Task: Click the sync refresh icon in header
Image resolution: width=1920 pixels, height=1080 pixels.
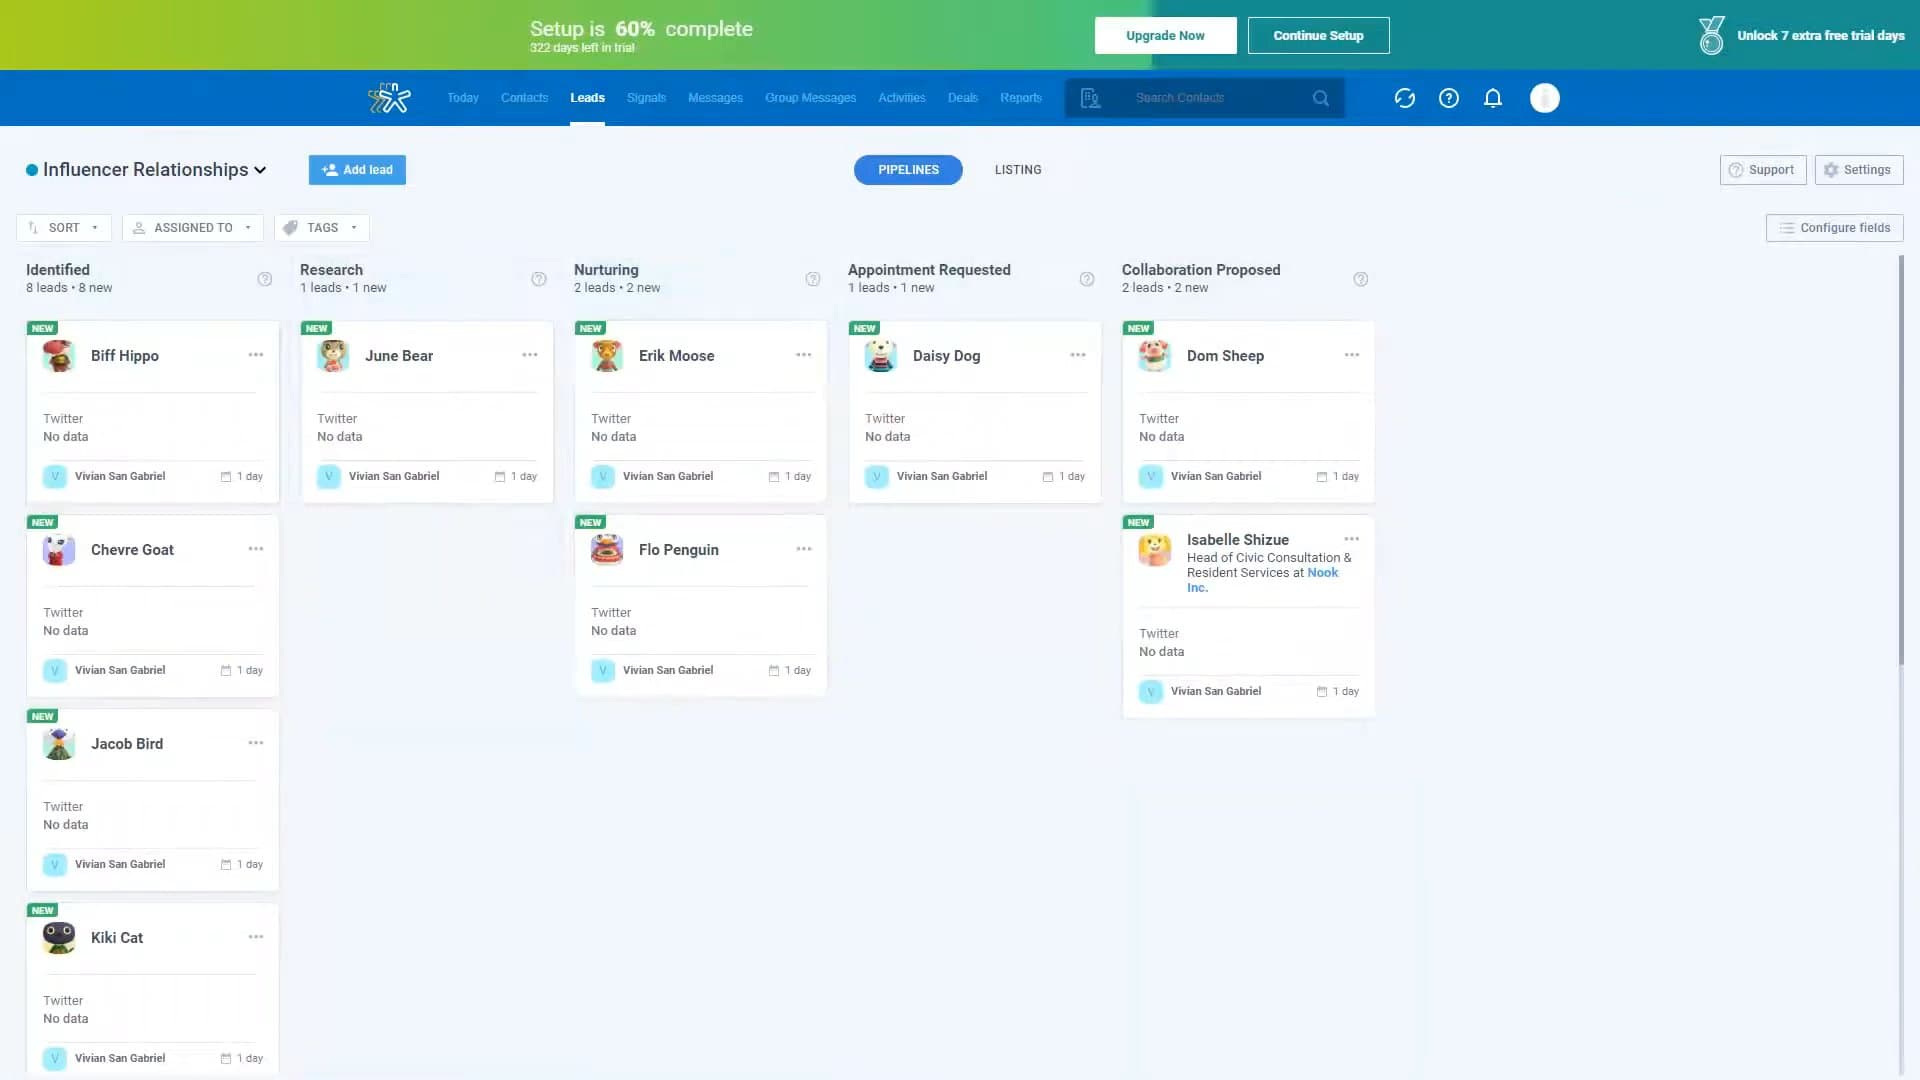Action: (x=1404, y=98)
